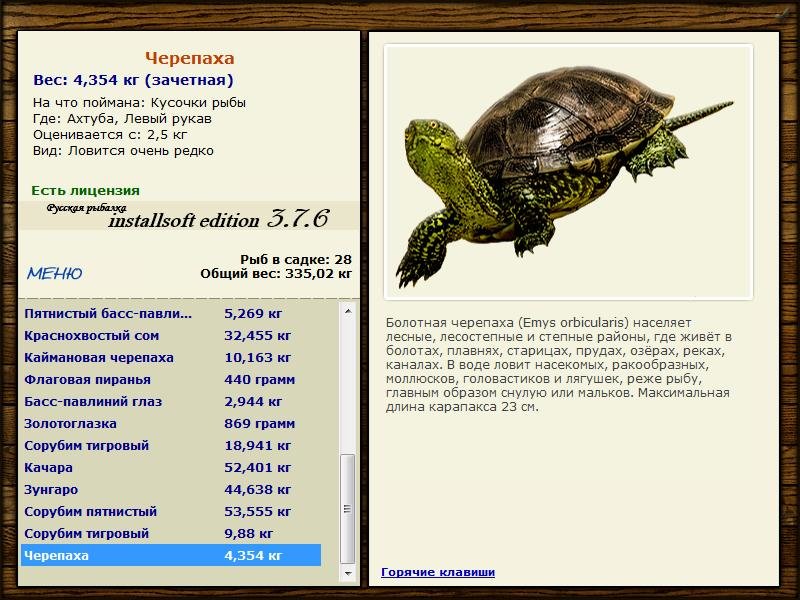This screenshot has width=800, height=600.
Task: Select Сорубим тигровый 9,88 кг entry
Action: tap(171, 533)
